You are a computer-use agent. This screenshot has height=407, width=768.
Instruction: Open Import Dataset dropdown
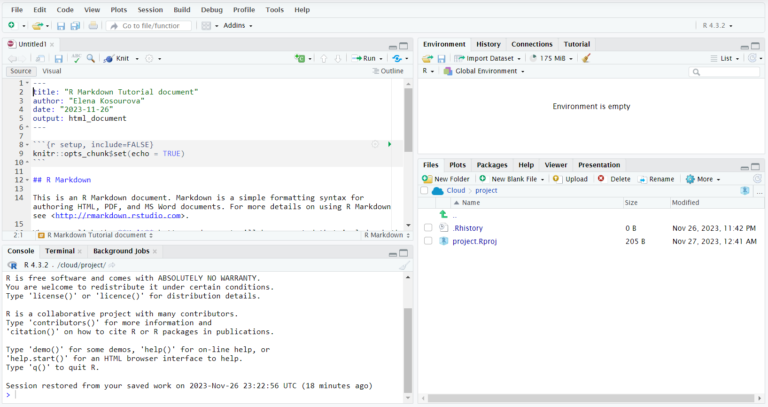point(487,58)
